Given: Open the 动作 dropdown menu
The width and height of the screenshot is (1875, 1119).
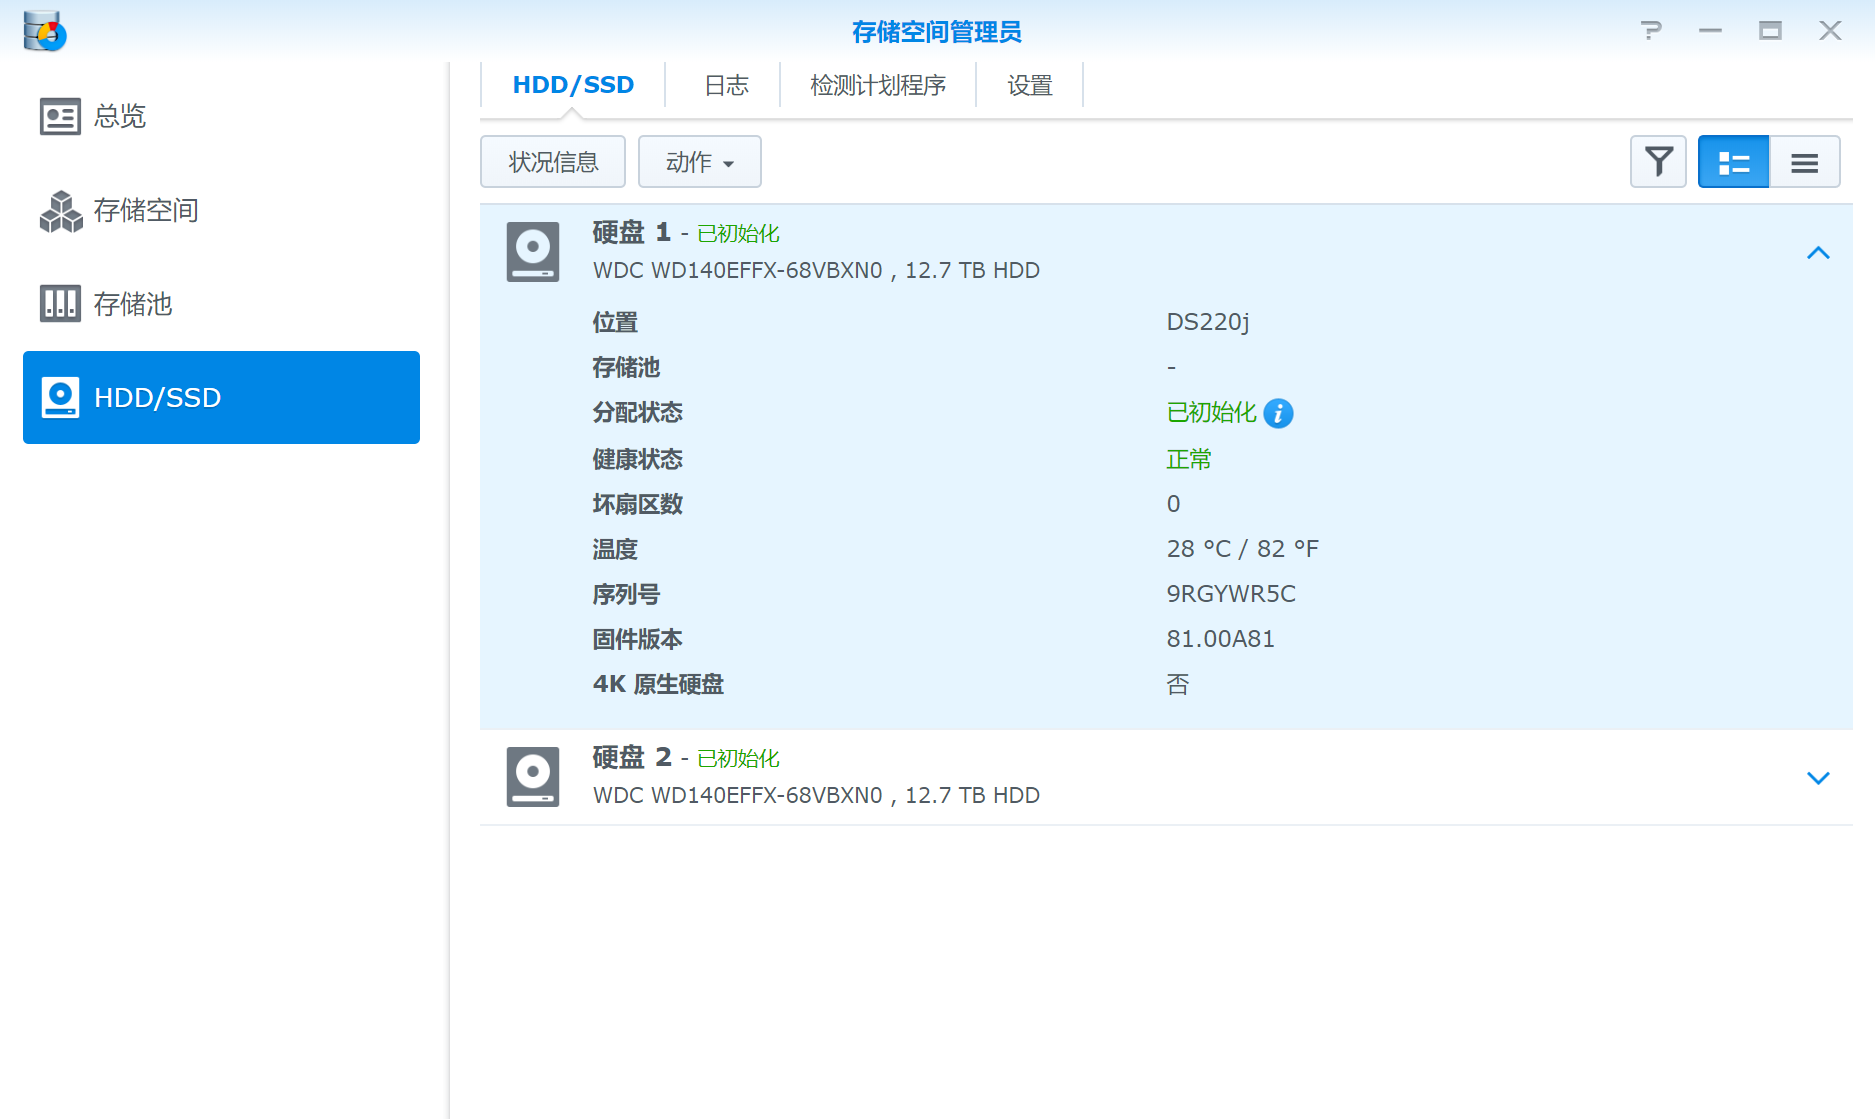Looking at the screenshot, I should (699, 162).
